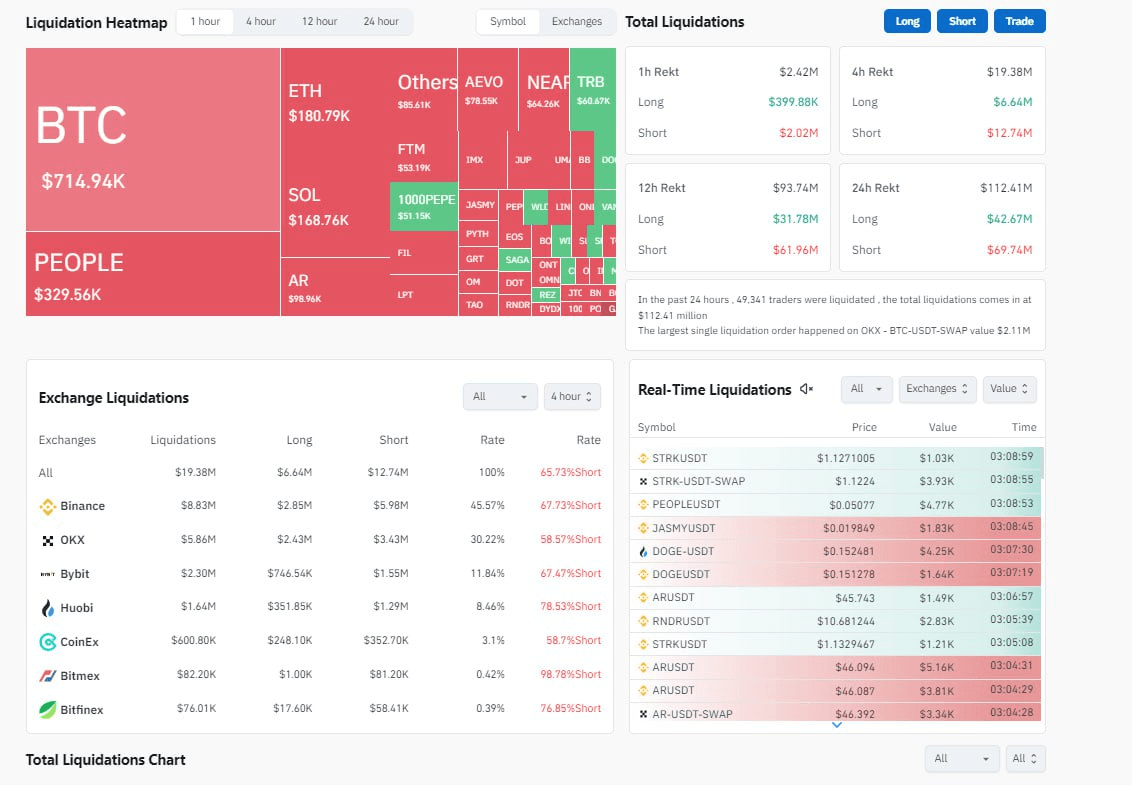
Task: Click the Binance icon beside STRKUSDT at 03:08:59
Action: pos(643,459)
